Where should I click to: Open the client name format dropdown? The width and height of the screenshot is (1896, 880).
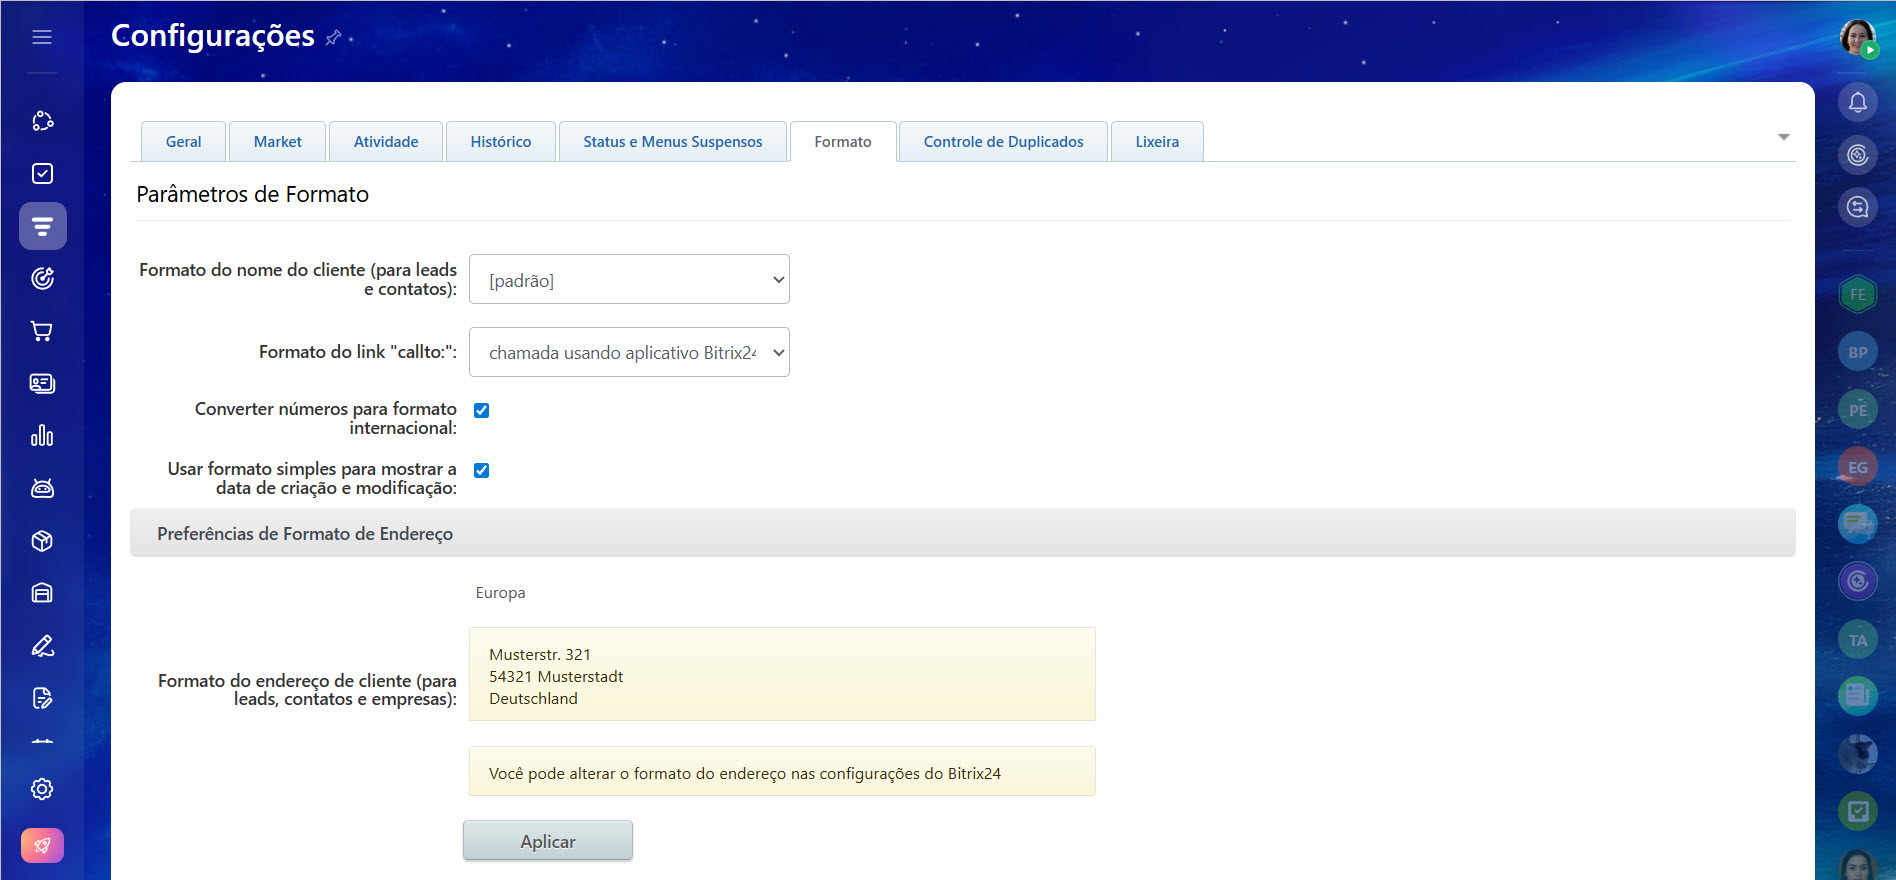[629, 280]
